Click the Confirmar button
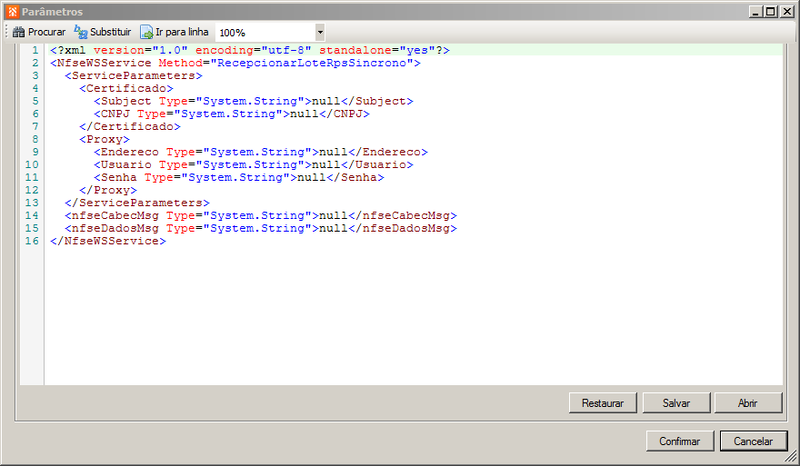The width and height of the screenshot is (800, 466). 680,441
